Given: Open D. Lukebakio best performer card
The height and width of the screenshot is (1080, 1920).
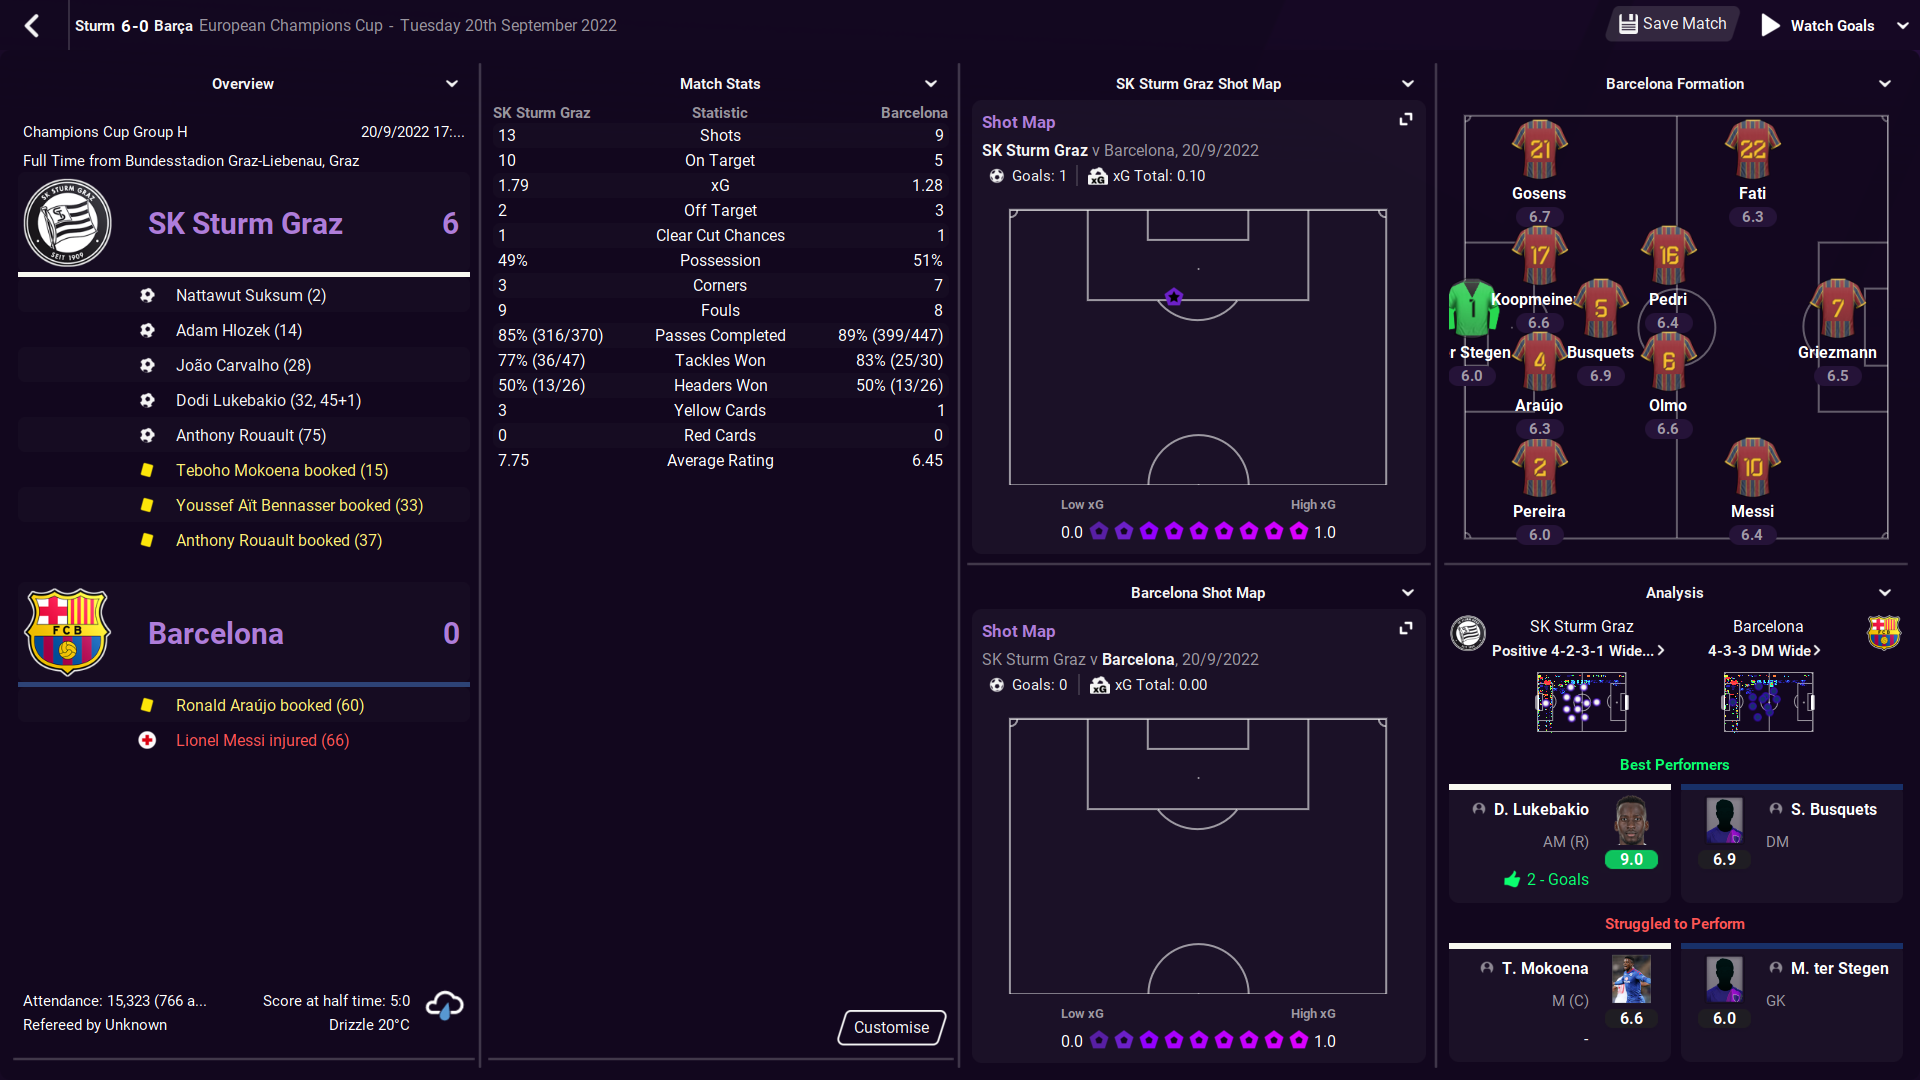Looking at the screenshot, I should [x=1560, y=845].
